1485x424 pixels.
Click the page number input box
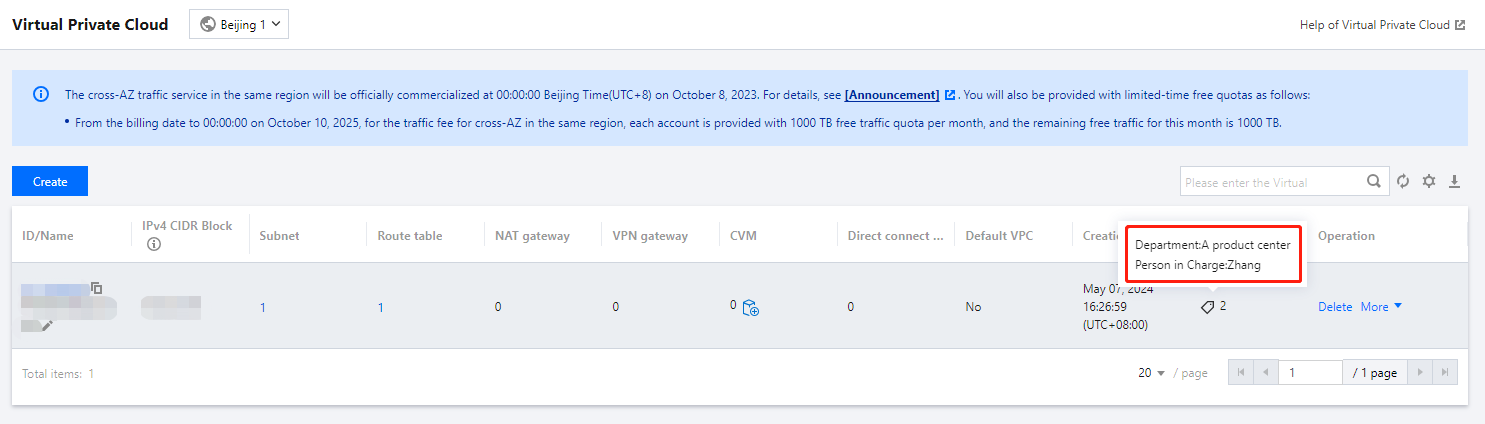pyautogui.click(x=1311, y=373)
